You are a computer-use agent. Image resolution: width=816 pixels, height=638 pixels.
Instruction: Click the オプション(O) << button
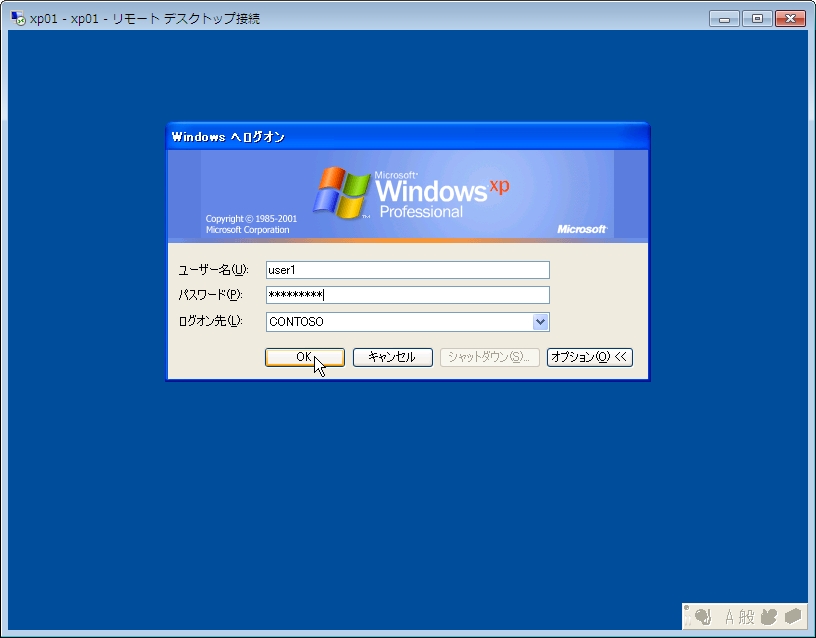(590, 357)
